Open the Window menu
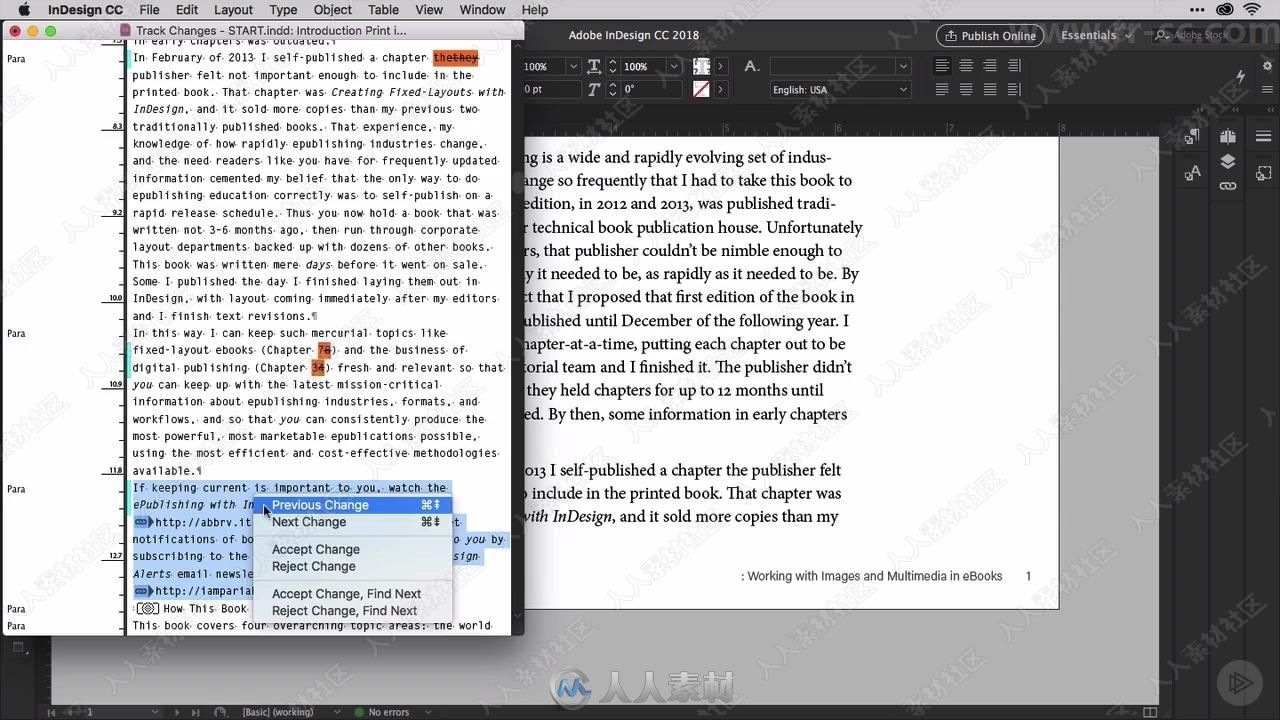Viewport: 1280px width, 720px height. (482, 10)
